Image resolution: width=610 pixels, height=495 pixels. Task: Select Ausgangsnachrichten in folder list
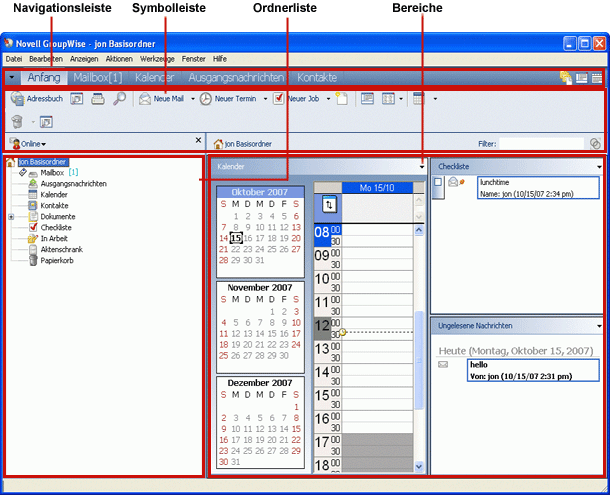[x=74, y=184]
